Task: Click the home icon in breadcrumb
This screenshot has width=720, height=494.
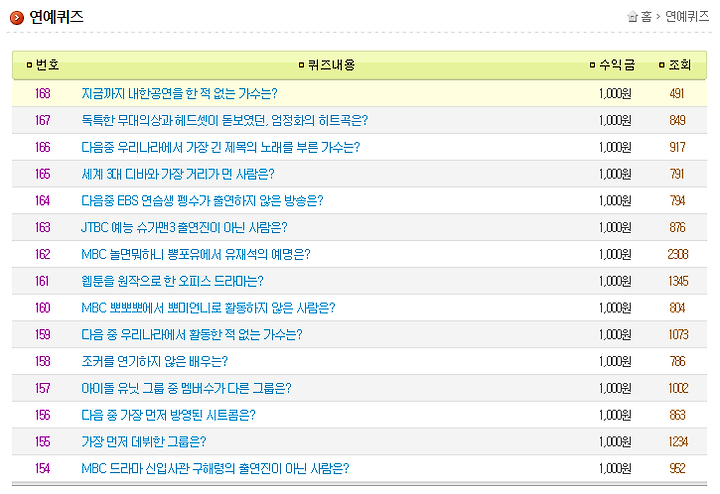Action: pos(632,17)
